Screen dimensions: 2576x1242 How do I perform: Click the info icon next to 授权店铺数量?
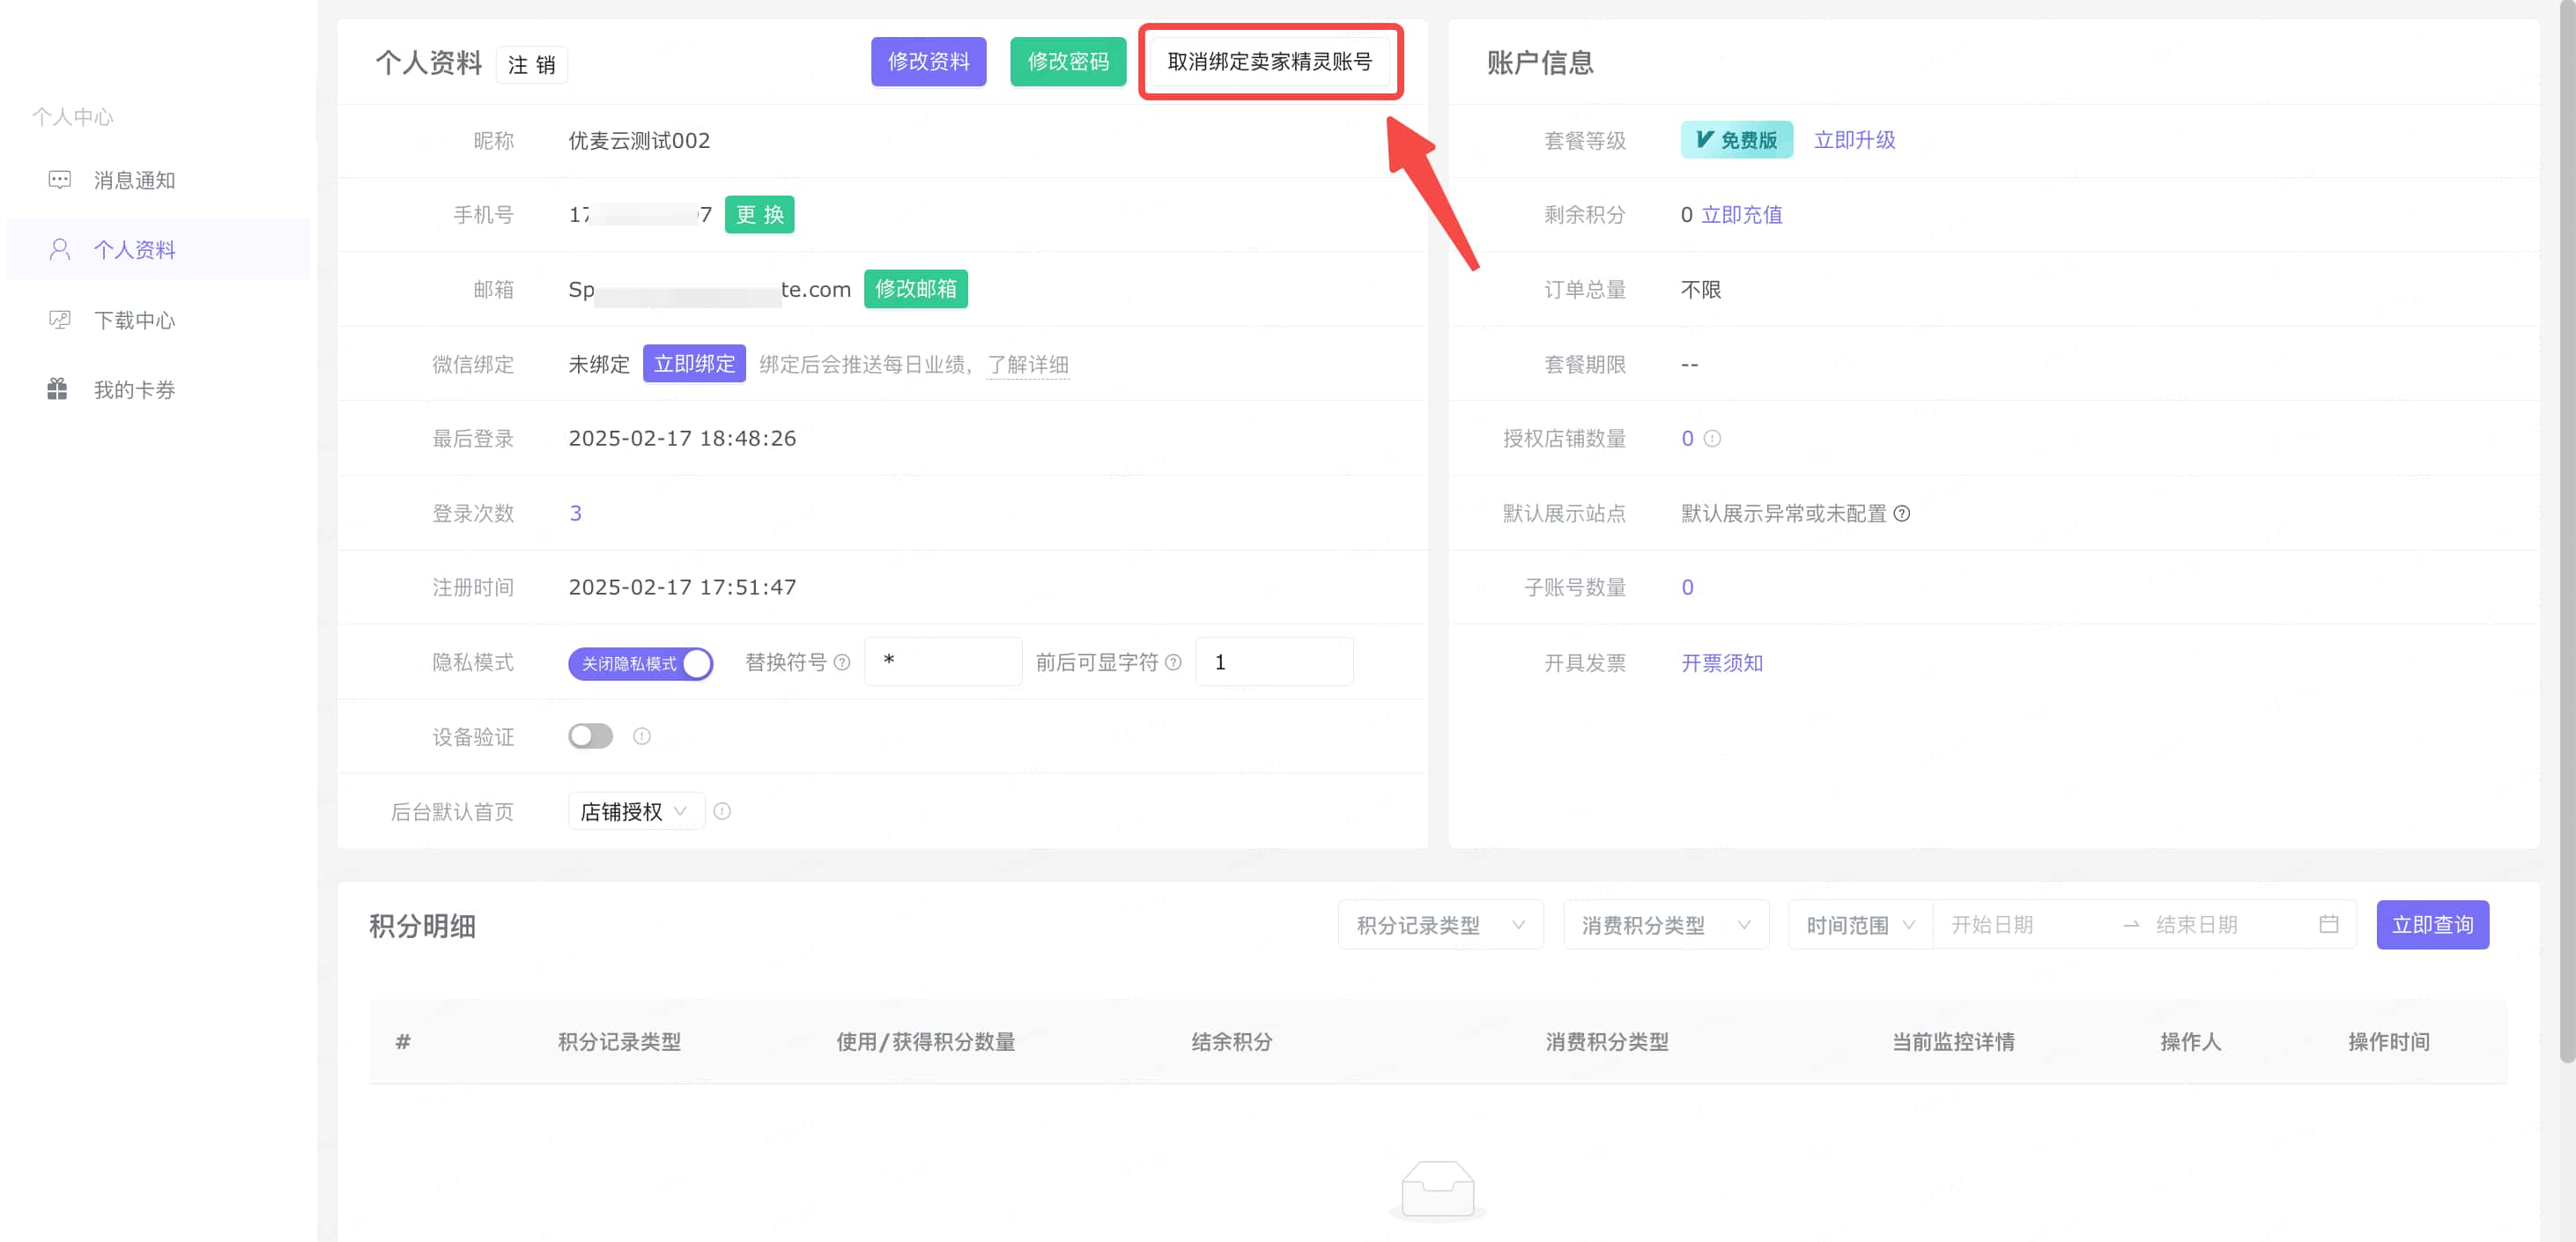[1713, 438]
